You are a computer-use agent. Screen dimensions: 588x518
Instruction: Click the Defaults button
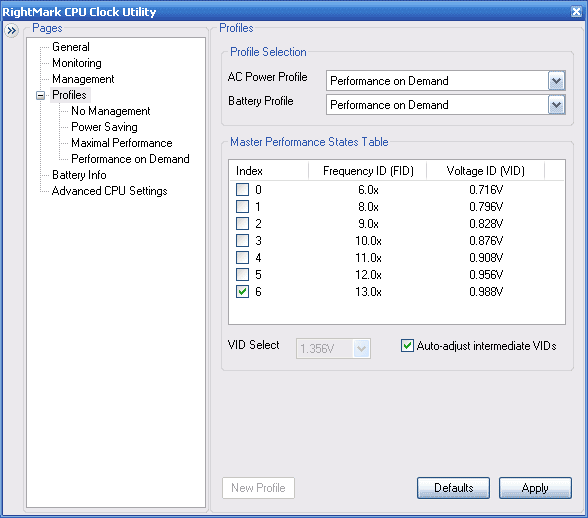pos(453,488)
